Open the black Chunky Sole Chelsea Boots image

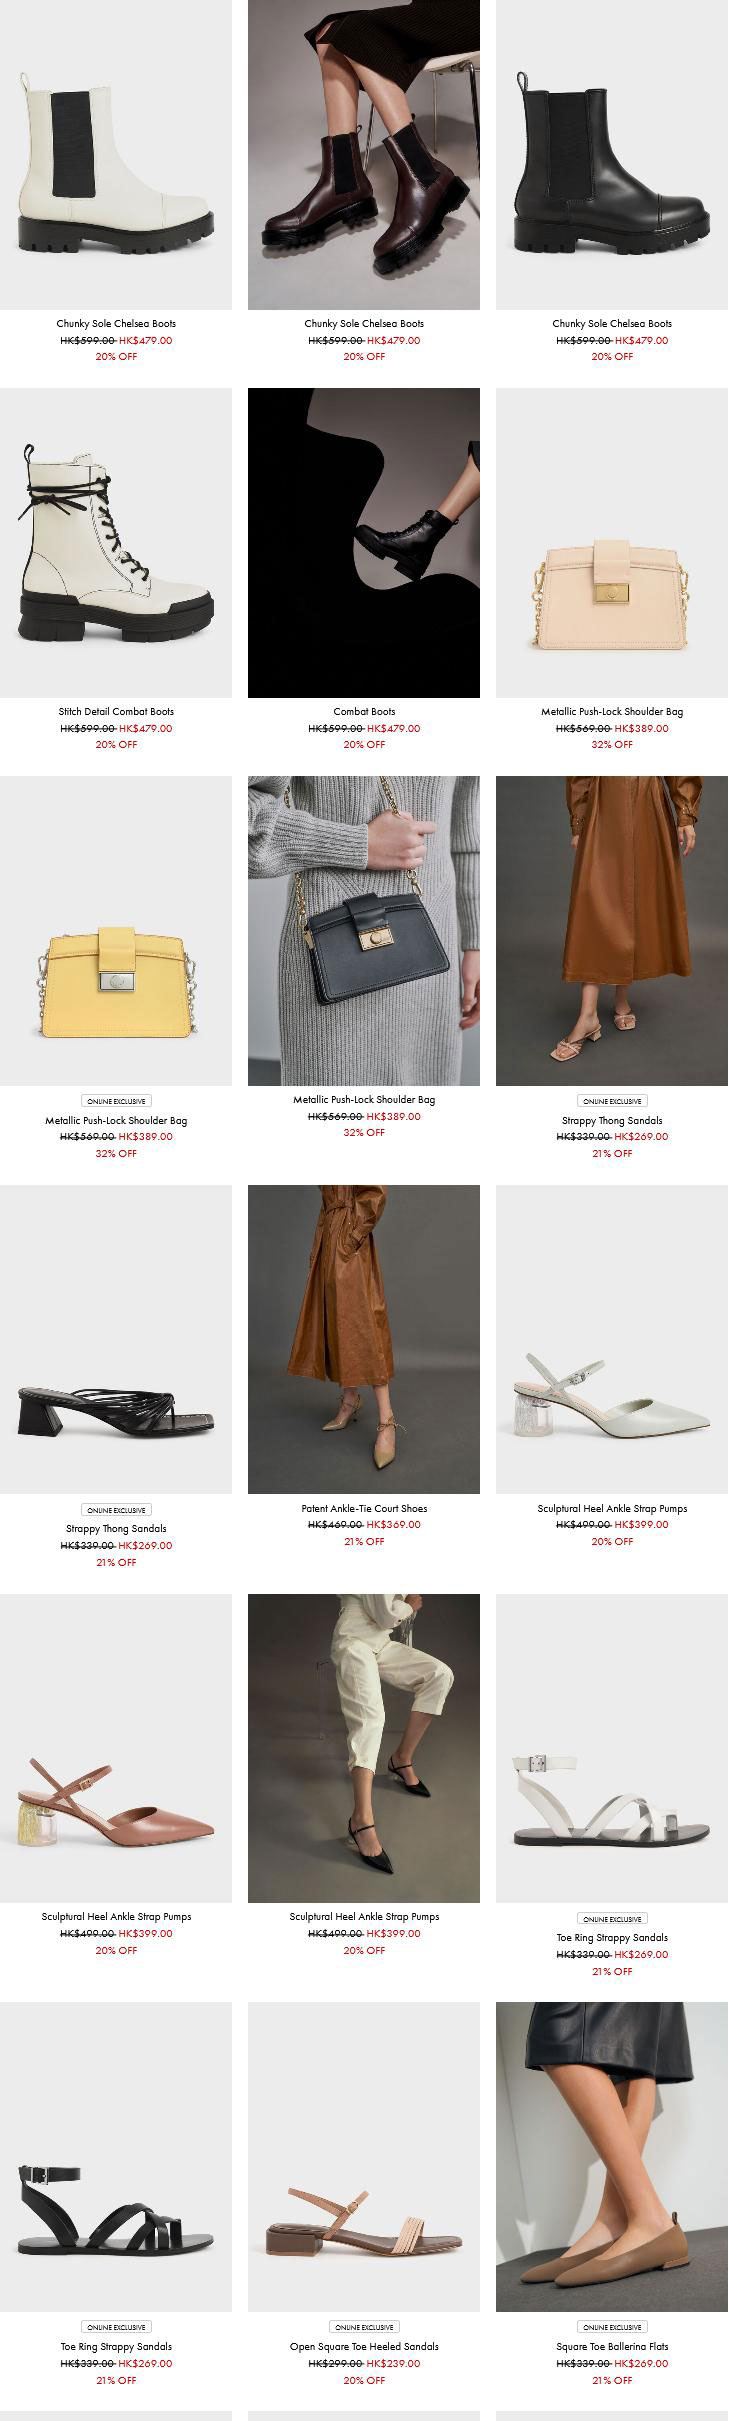[612, 154]
